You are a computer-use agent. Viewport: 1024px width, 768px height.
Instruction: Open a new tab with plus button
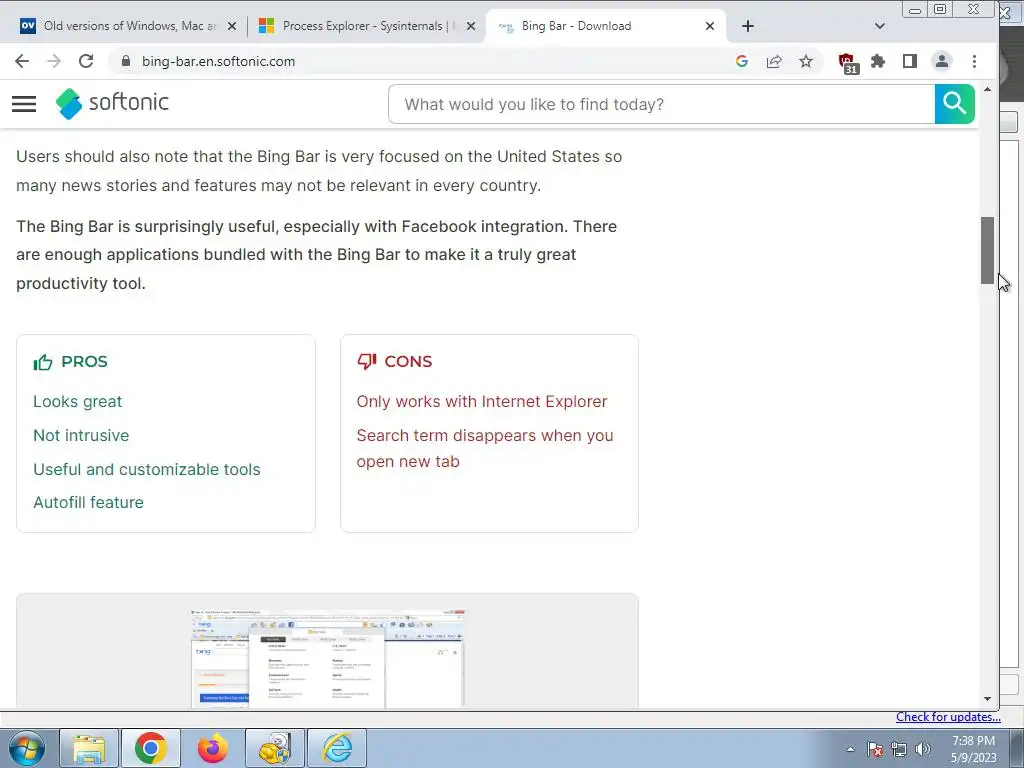[x=748, y=26]
